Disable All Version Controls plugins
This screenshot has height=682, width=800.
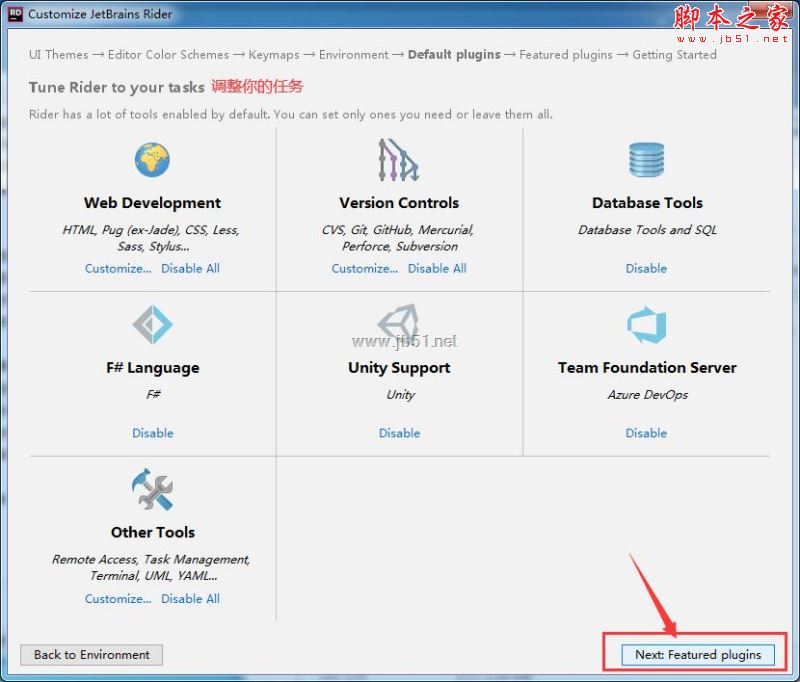point(437,268)
